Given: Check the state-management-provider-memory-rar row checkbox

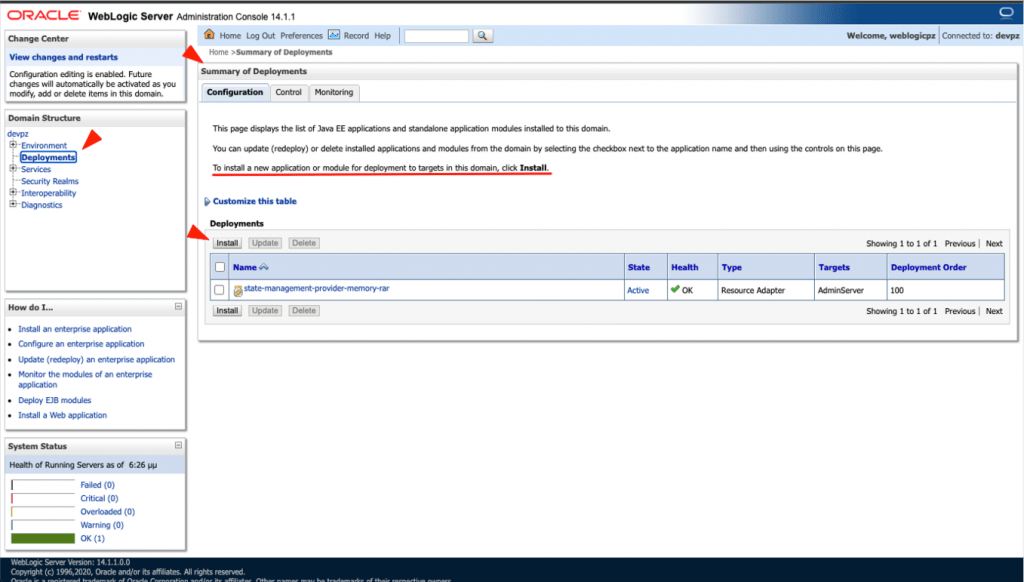Looking at the screenshot, I should coord(219,290).
